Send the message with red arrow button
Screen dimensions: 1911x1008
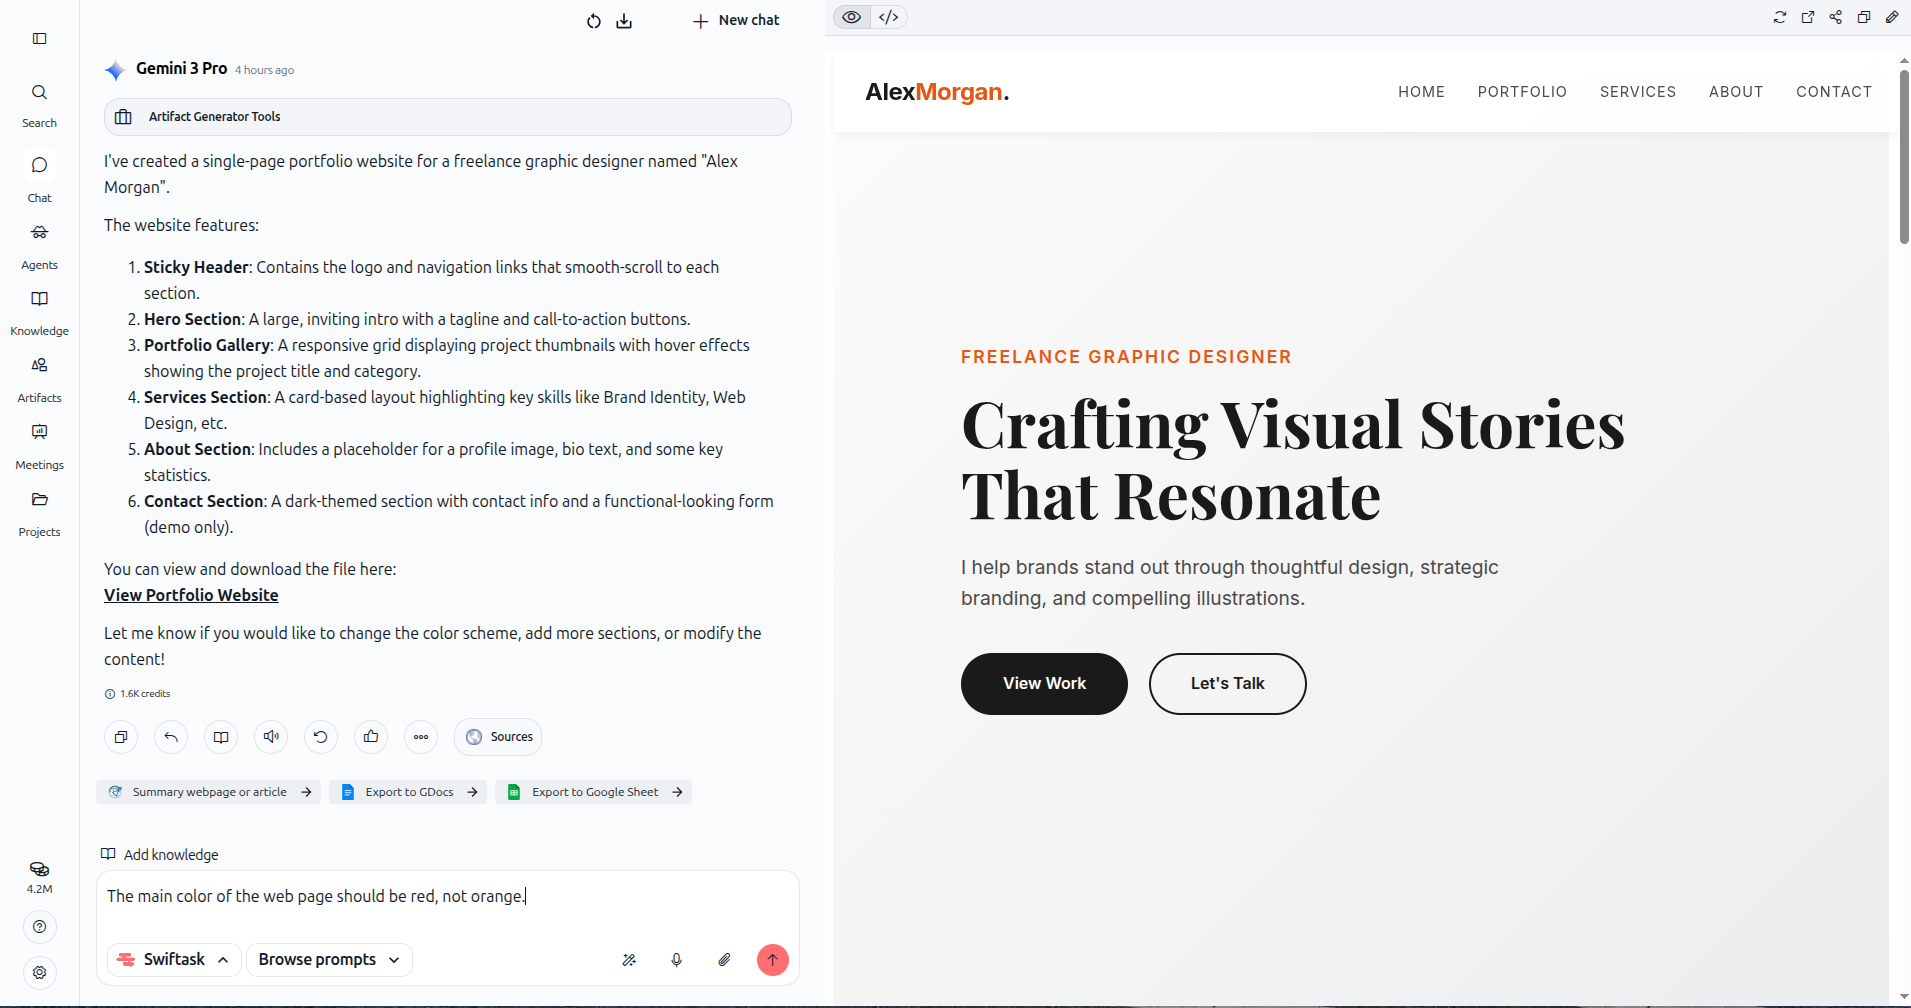coord(773,960)
